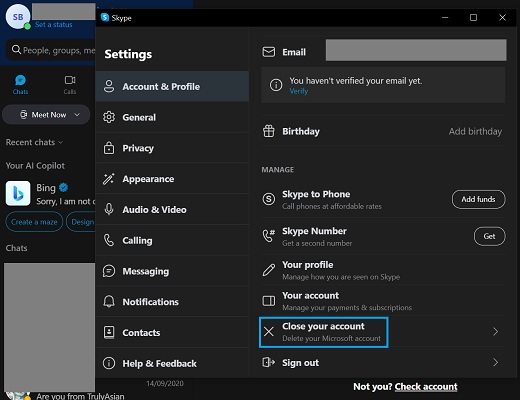
Task: Click the info icon beside Help & Feedback
Action: coord(109,363)
